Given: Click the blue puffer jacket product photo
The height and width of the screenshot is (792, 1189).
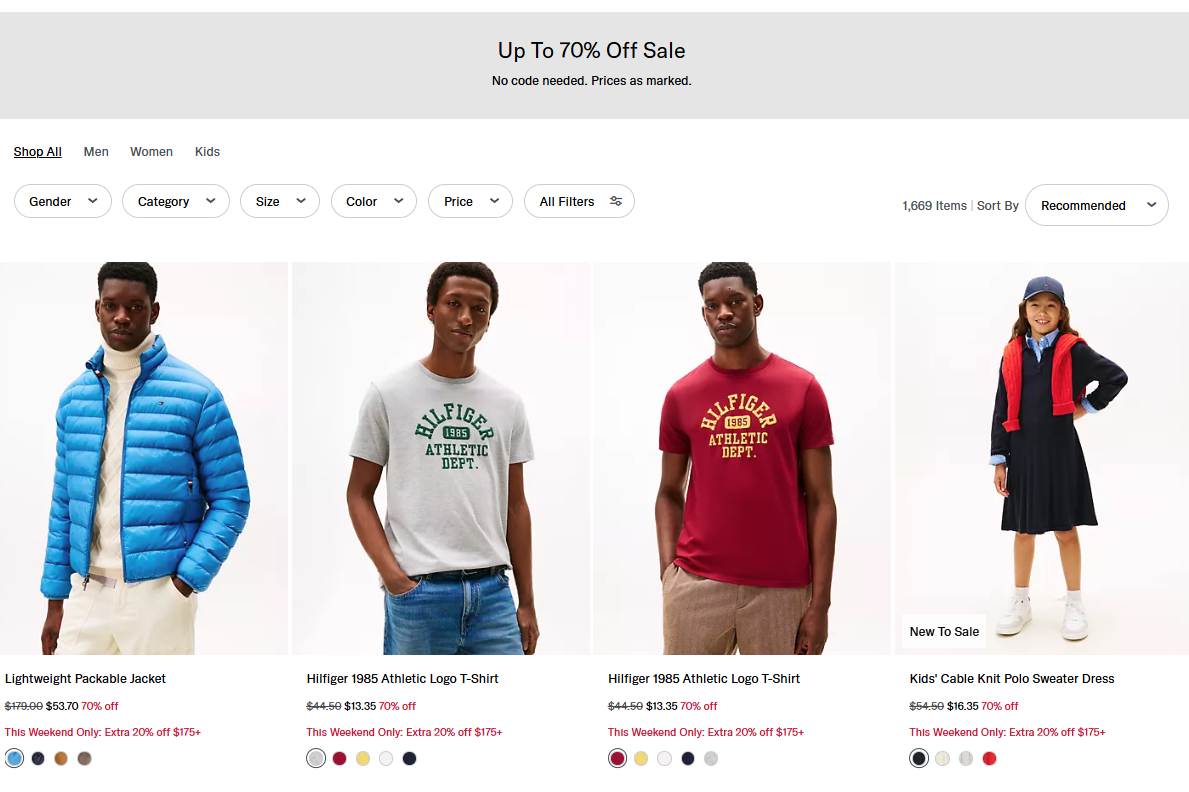Looking at the screenshot, I should 144,458.
